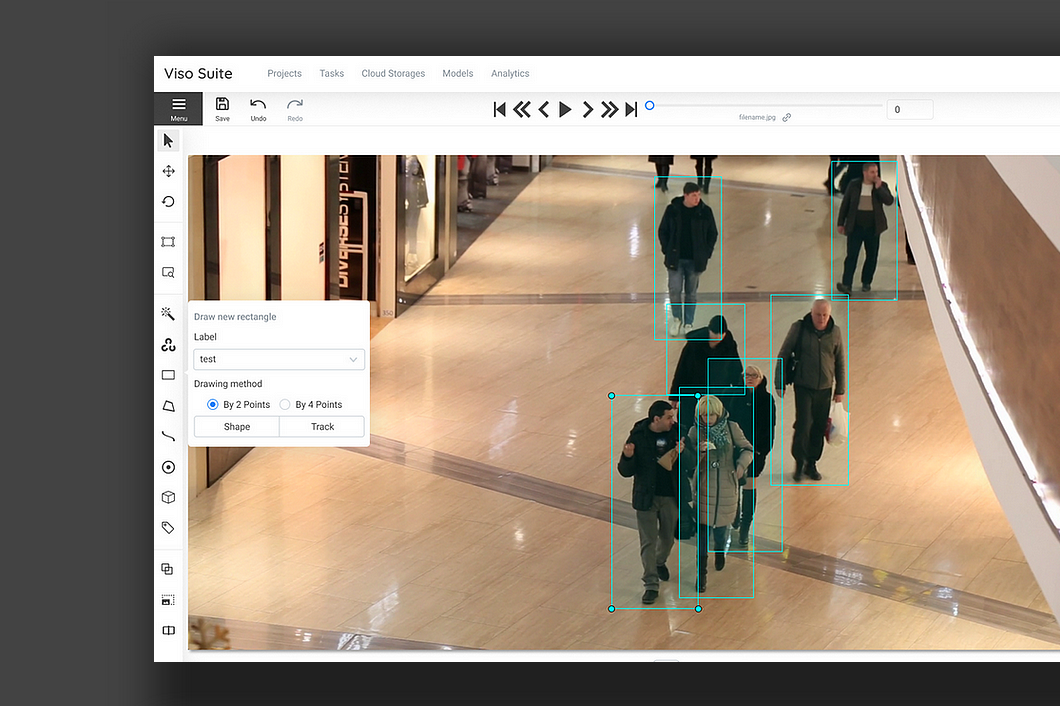Viewport: 1060px width, 706px height.
Task: Click bottom-left handle of selected bounding box
Action: click(612, 609)
